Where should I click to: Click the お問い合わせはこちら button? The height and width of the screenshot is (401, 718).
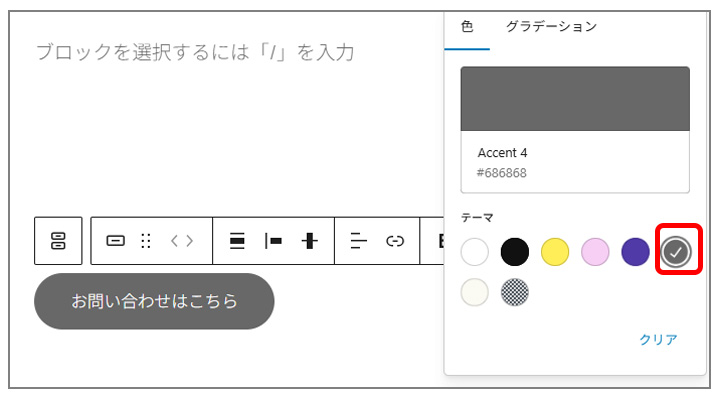154,301
